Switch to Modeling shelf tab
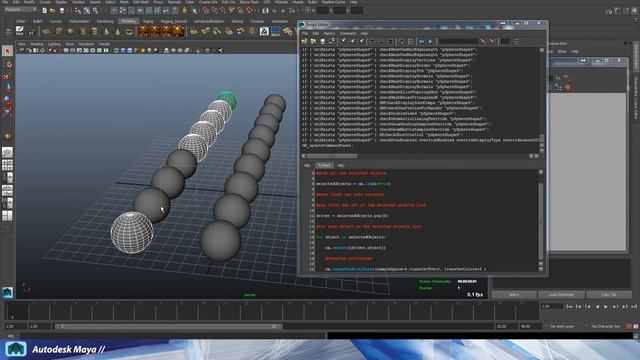Viewport: 640px width, 360px height. coord(129,21)
